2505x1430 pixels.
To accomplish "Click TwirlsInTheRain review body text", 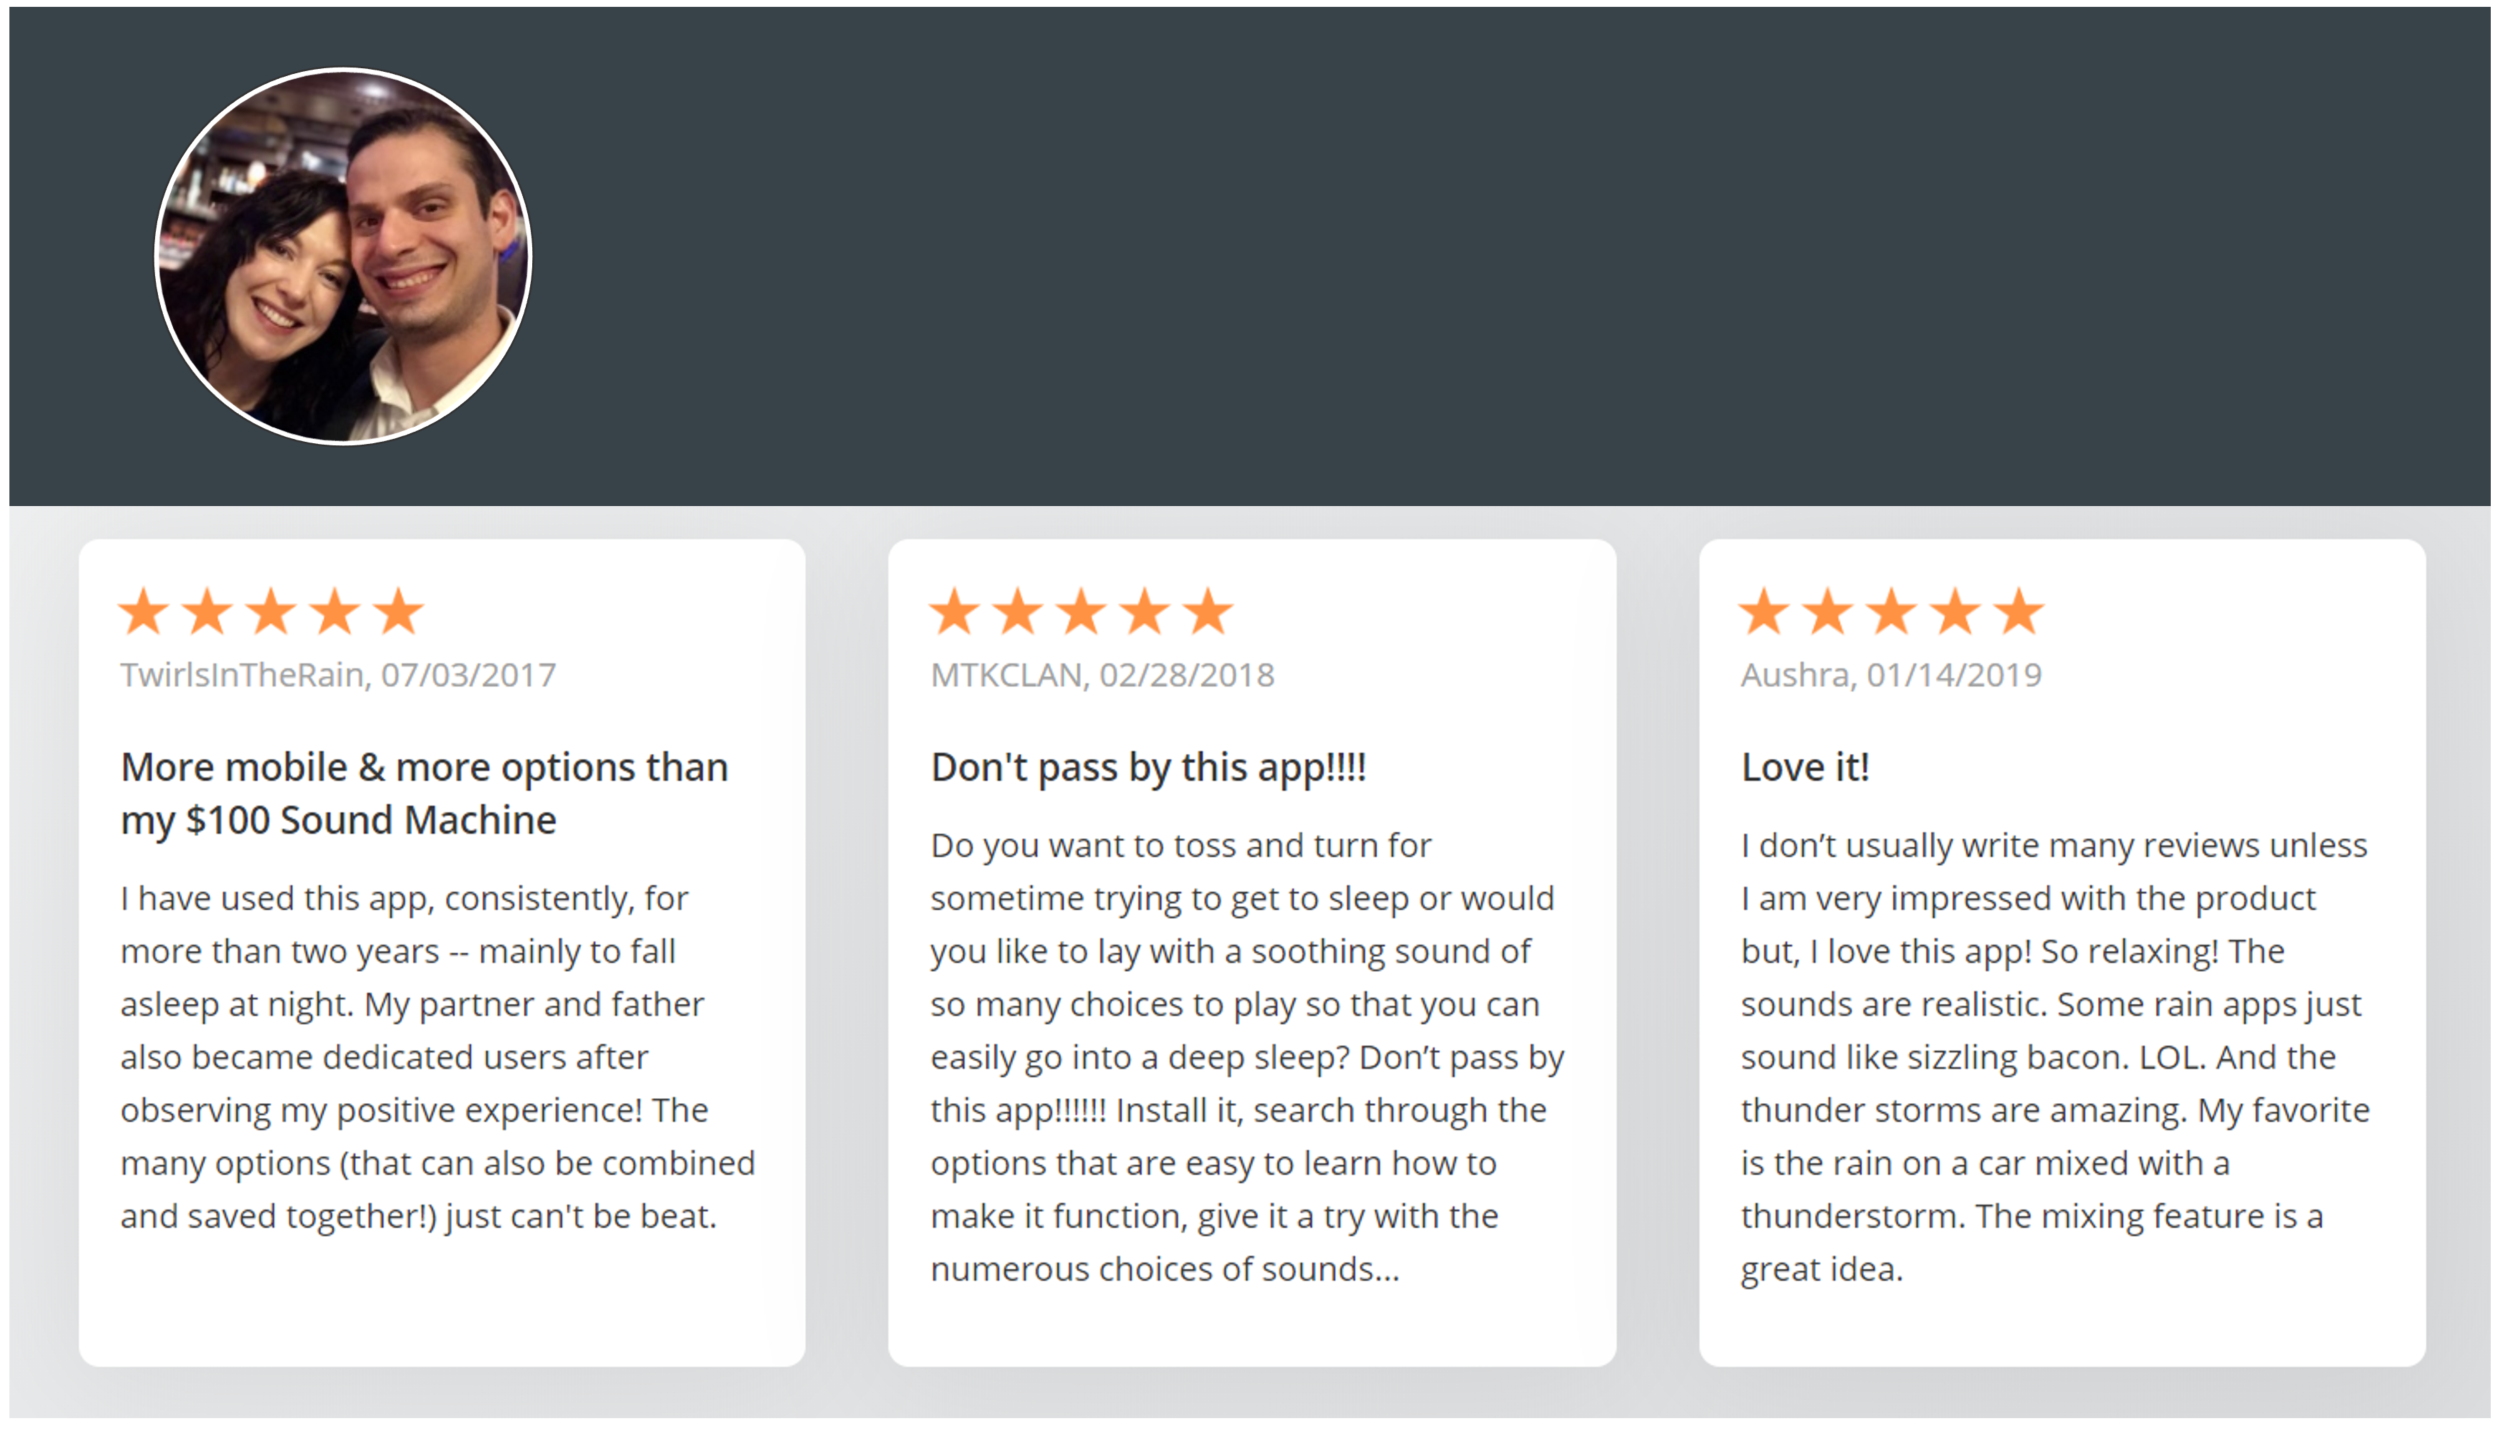I will [438, 1057].
